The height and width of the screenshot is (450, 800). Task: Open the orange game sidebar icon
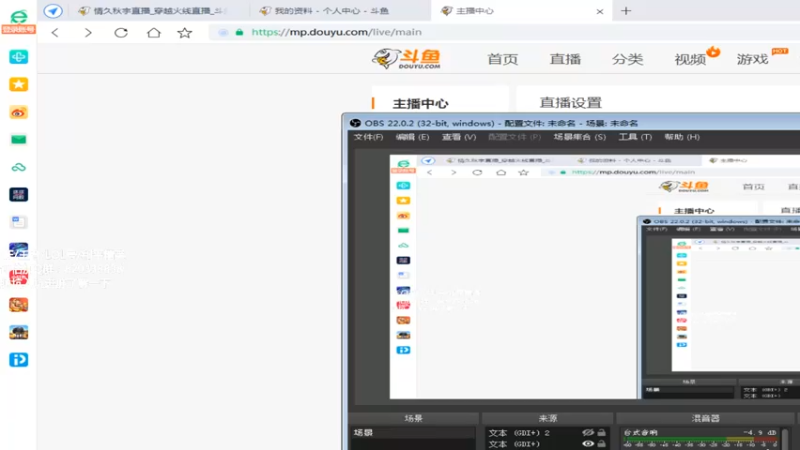(x=18, y=305)
